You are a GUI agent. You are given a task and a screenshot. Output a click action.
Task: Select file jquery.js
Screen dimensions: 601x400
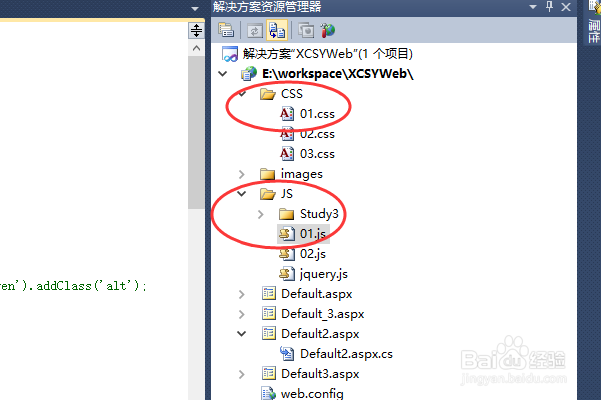tap(323, 274)
